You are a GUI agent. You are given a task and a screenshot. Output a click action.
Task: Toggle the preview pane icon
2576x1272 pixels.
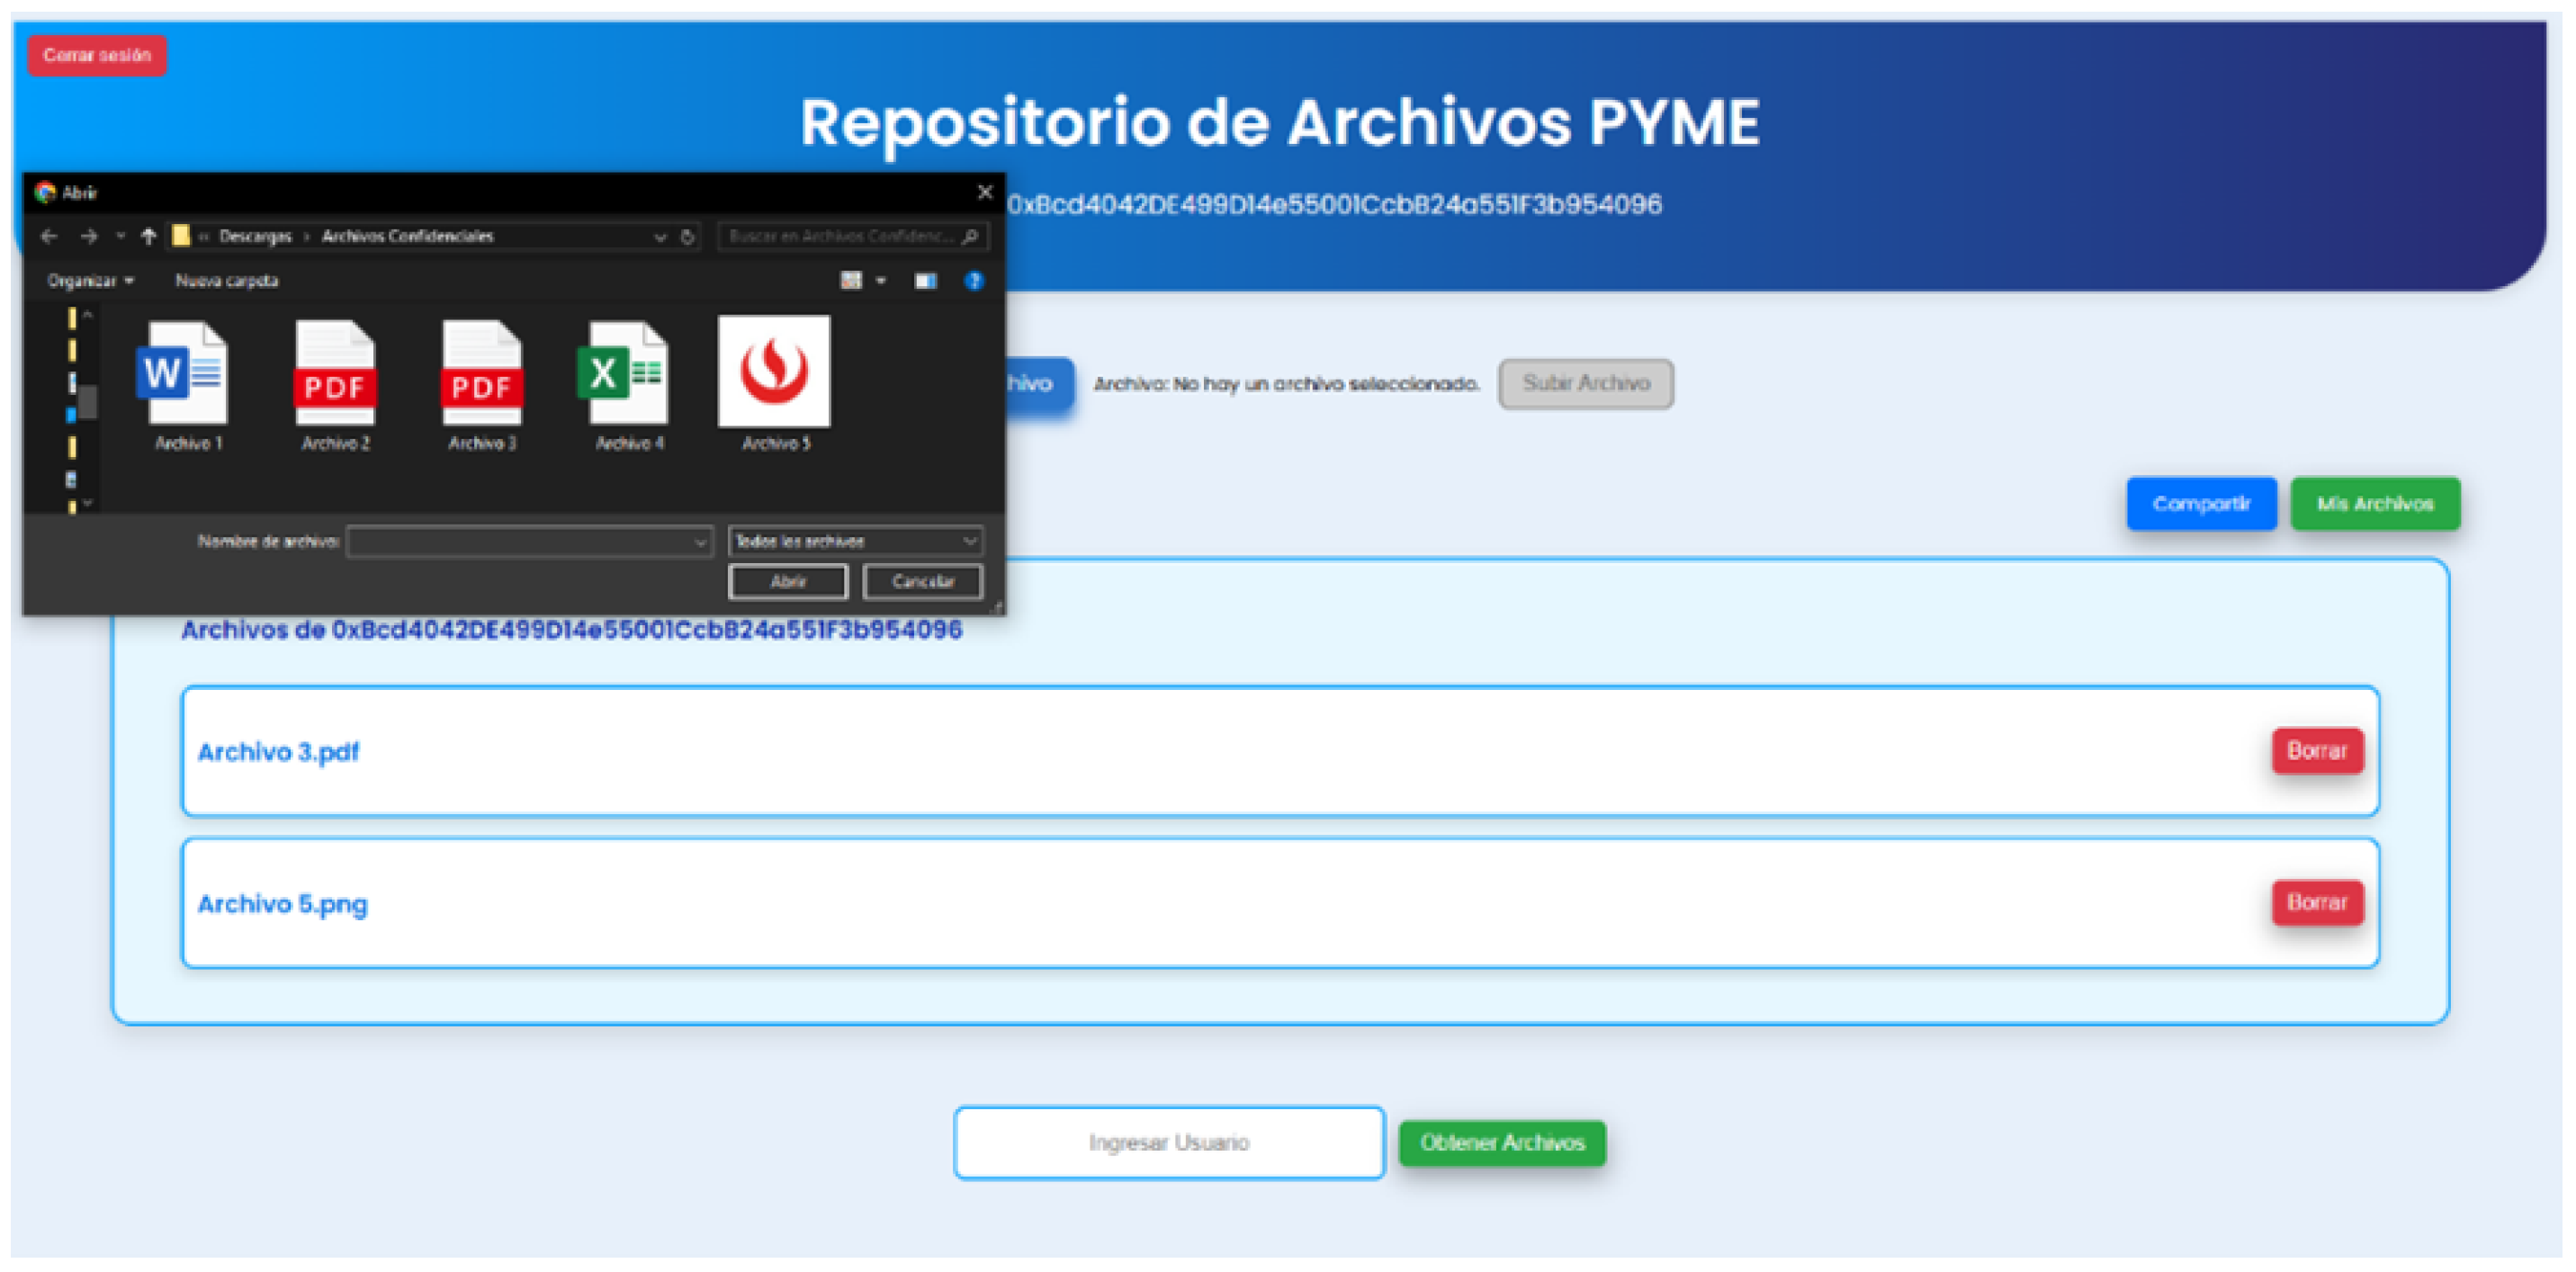pyautogui.click(x=925, y=281)
